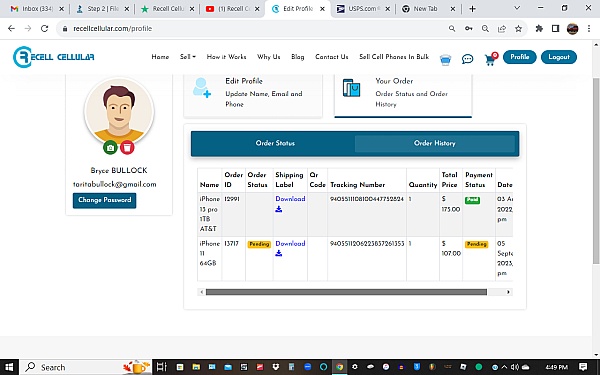
Task: Click the red delete photo icon
Action: [127, 147]
